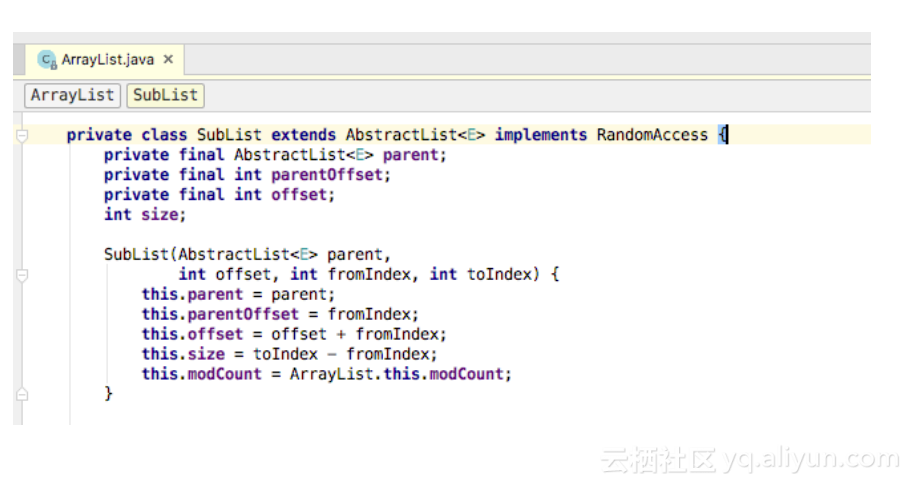The image size is (911, 485).
Task: Click 'this.offset' in the assignment line
Action: pyautogui.click(x=192, y=335)
